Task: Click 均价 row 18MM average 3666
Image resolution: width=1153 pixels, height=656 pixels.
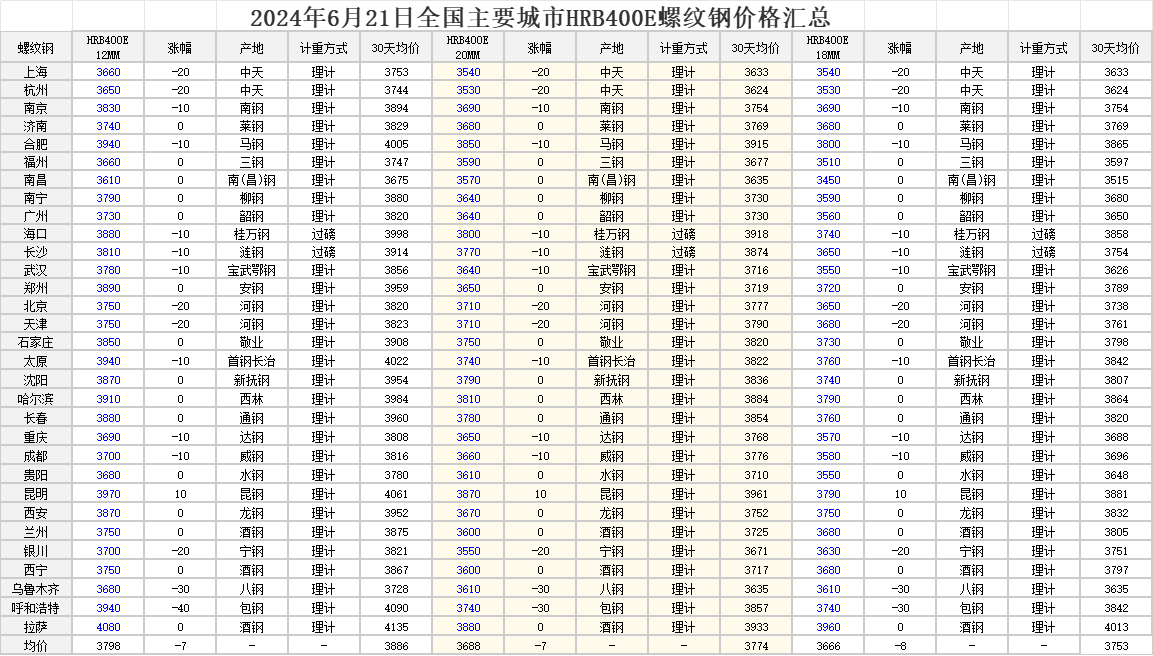Action: 828,646
